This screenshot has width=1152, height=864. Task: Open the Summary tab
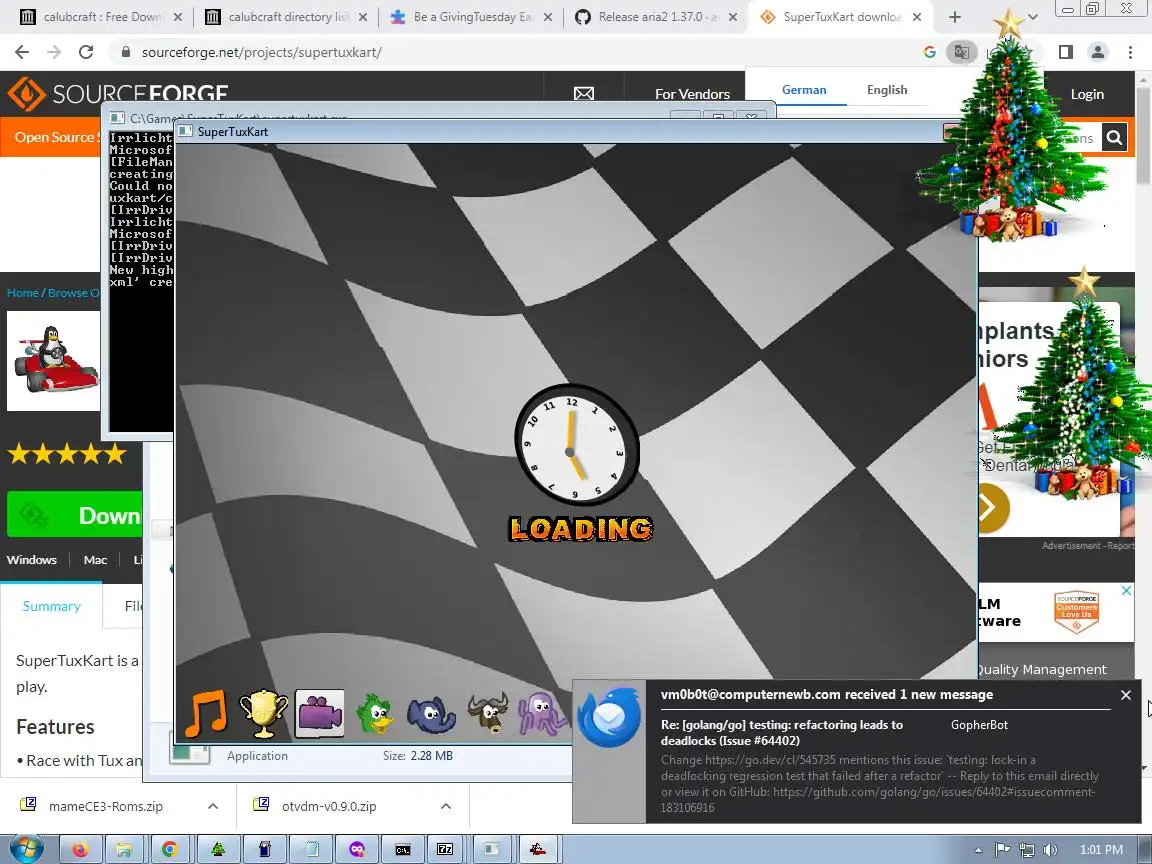pyautogui.click(x=51, y=606)
